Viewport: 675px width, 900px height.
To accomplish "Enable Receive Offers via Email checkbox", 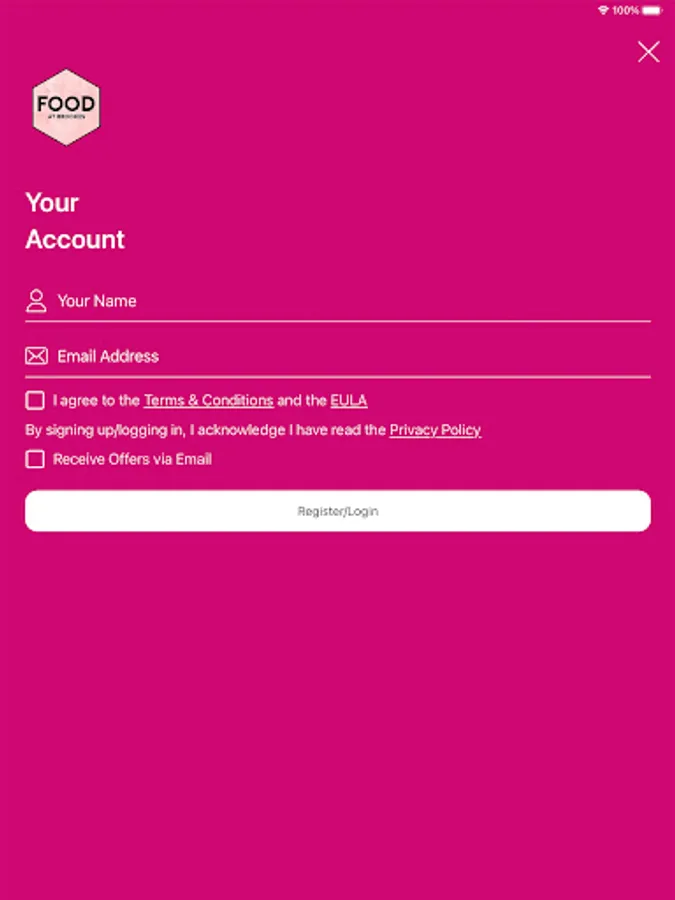I will click(x=35, y=459).
